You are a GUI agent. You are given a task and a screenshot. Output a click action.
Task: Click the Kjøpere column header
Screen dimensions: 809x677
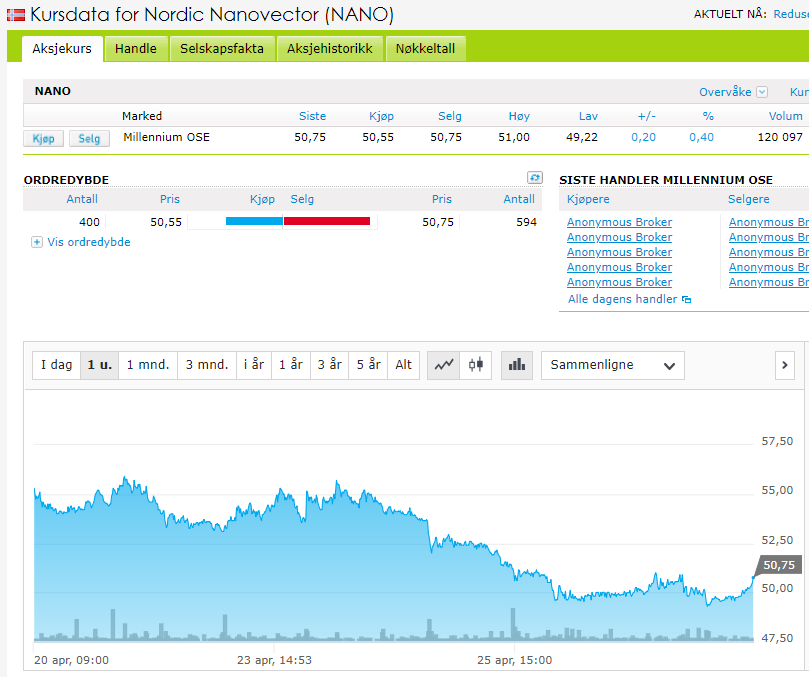[588, 199]
